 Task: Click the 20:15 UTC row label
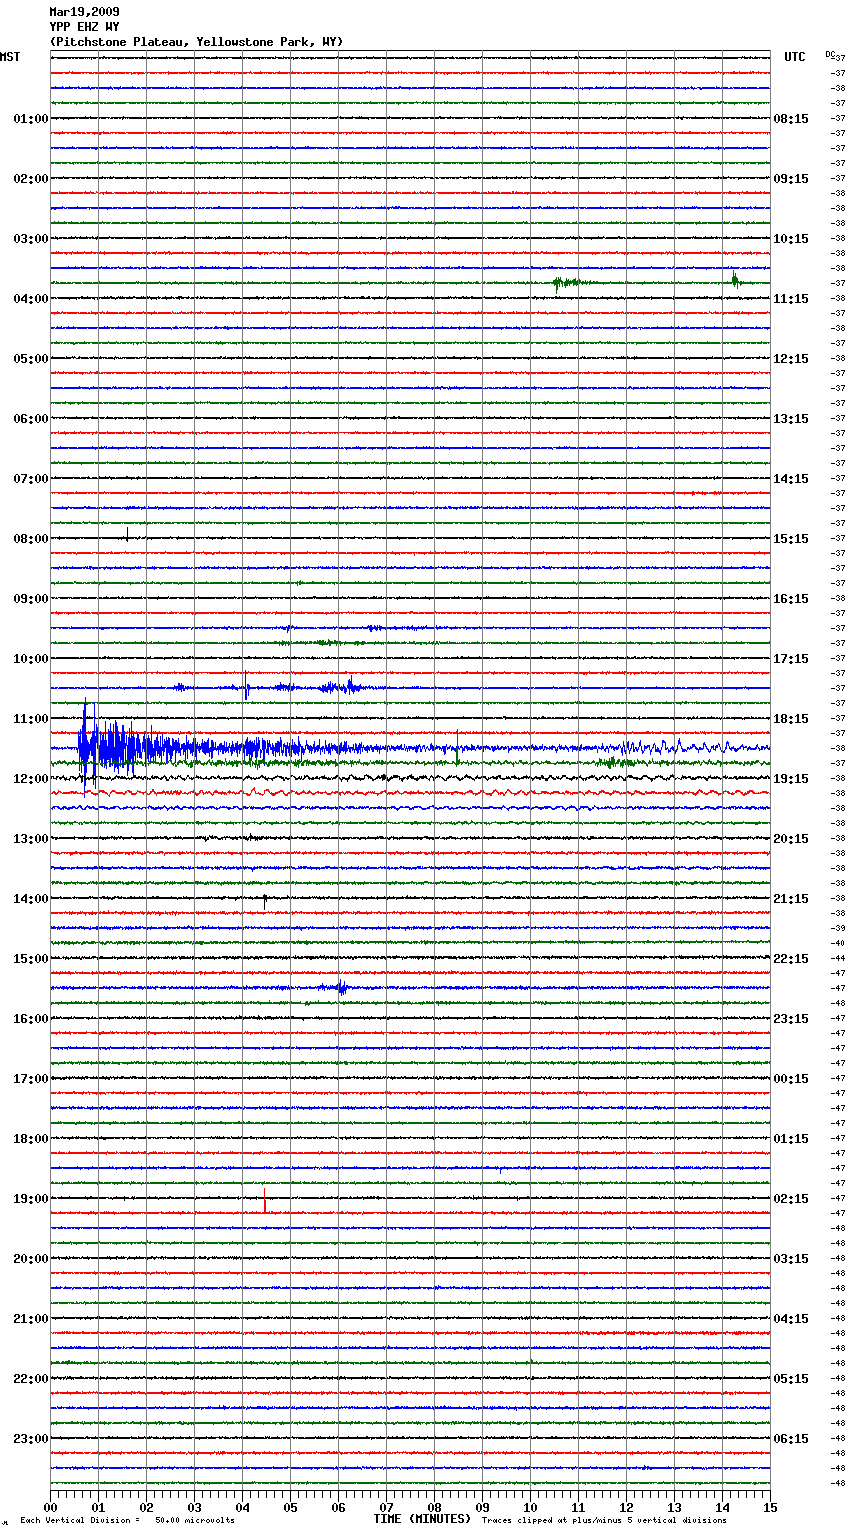click(791, 839)
